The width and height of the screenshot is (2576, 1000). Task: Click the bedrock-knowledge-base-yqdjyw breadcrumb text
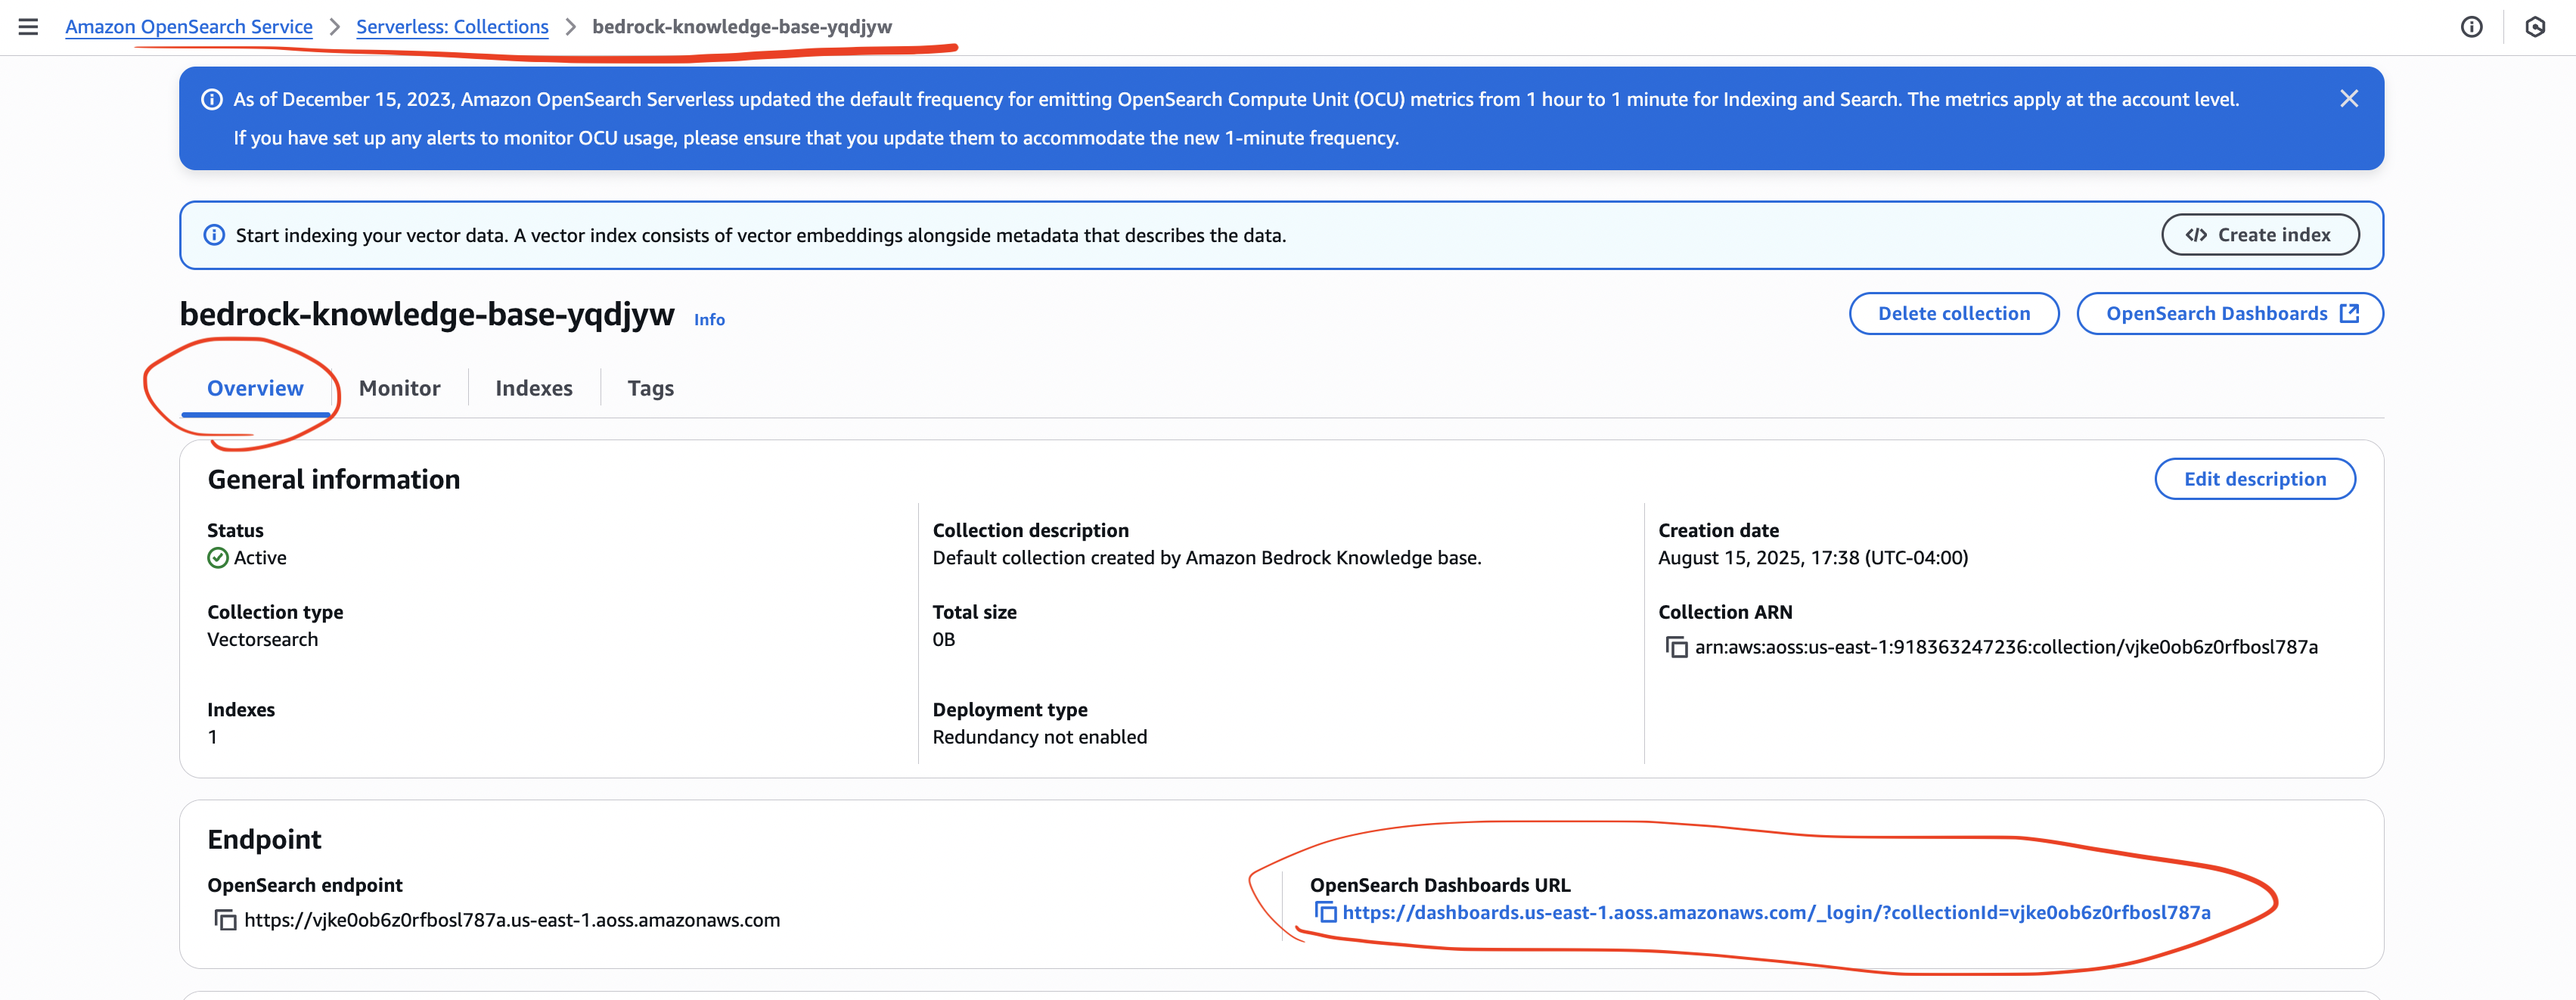click(742, 27)
